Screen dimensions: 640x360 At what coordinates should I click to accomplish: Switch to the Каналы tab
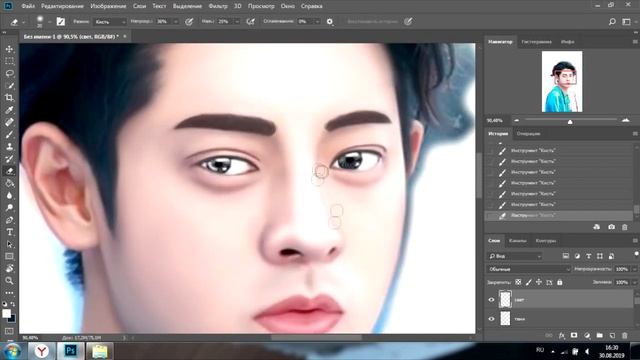tap(517, 240)
